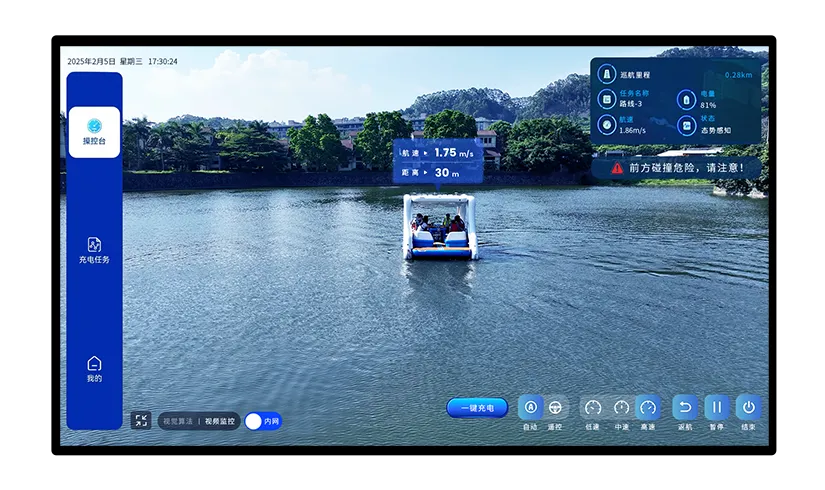
Task: Click the 路线-3 task name value
Action: pos(630,104)
